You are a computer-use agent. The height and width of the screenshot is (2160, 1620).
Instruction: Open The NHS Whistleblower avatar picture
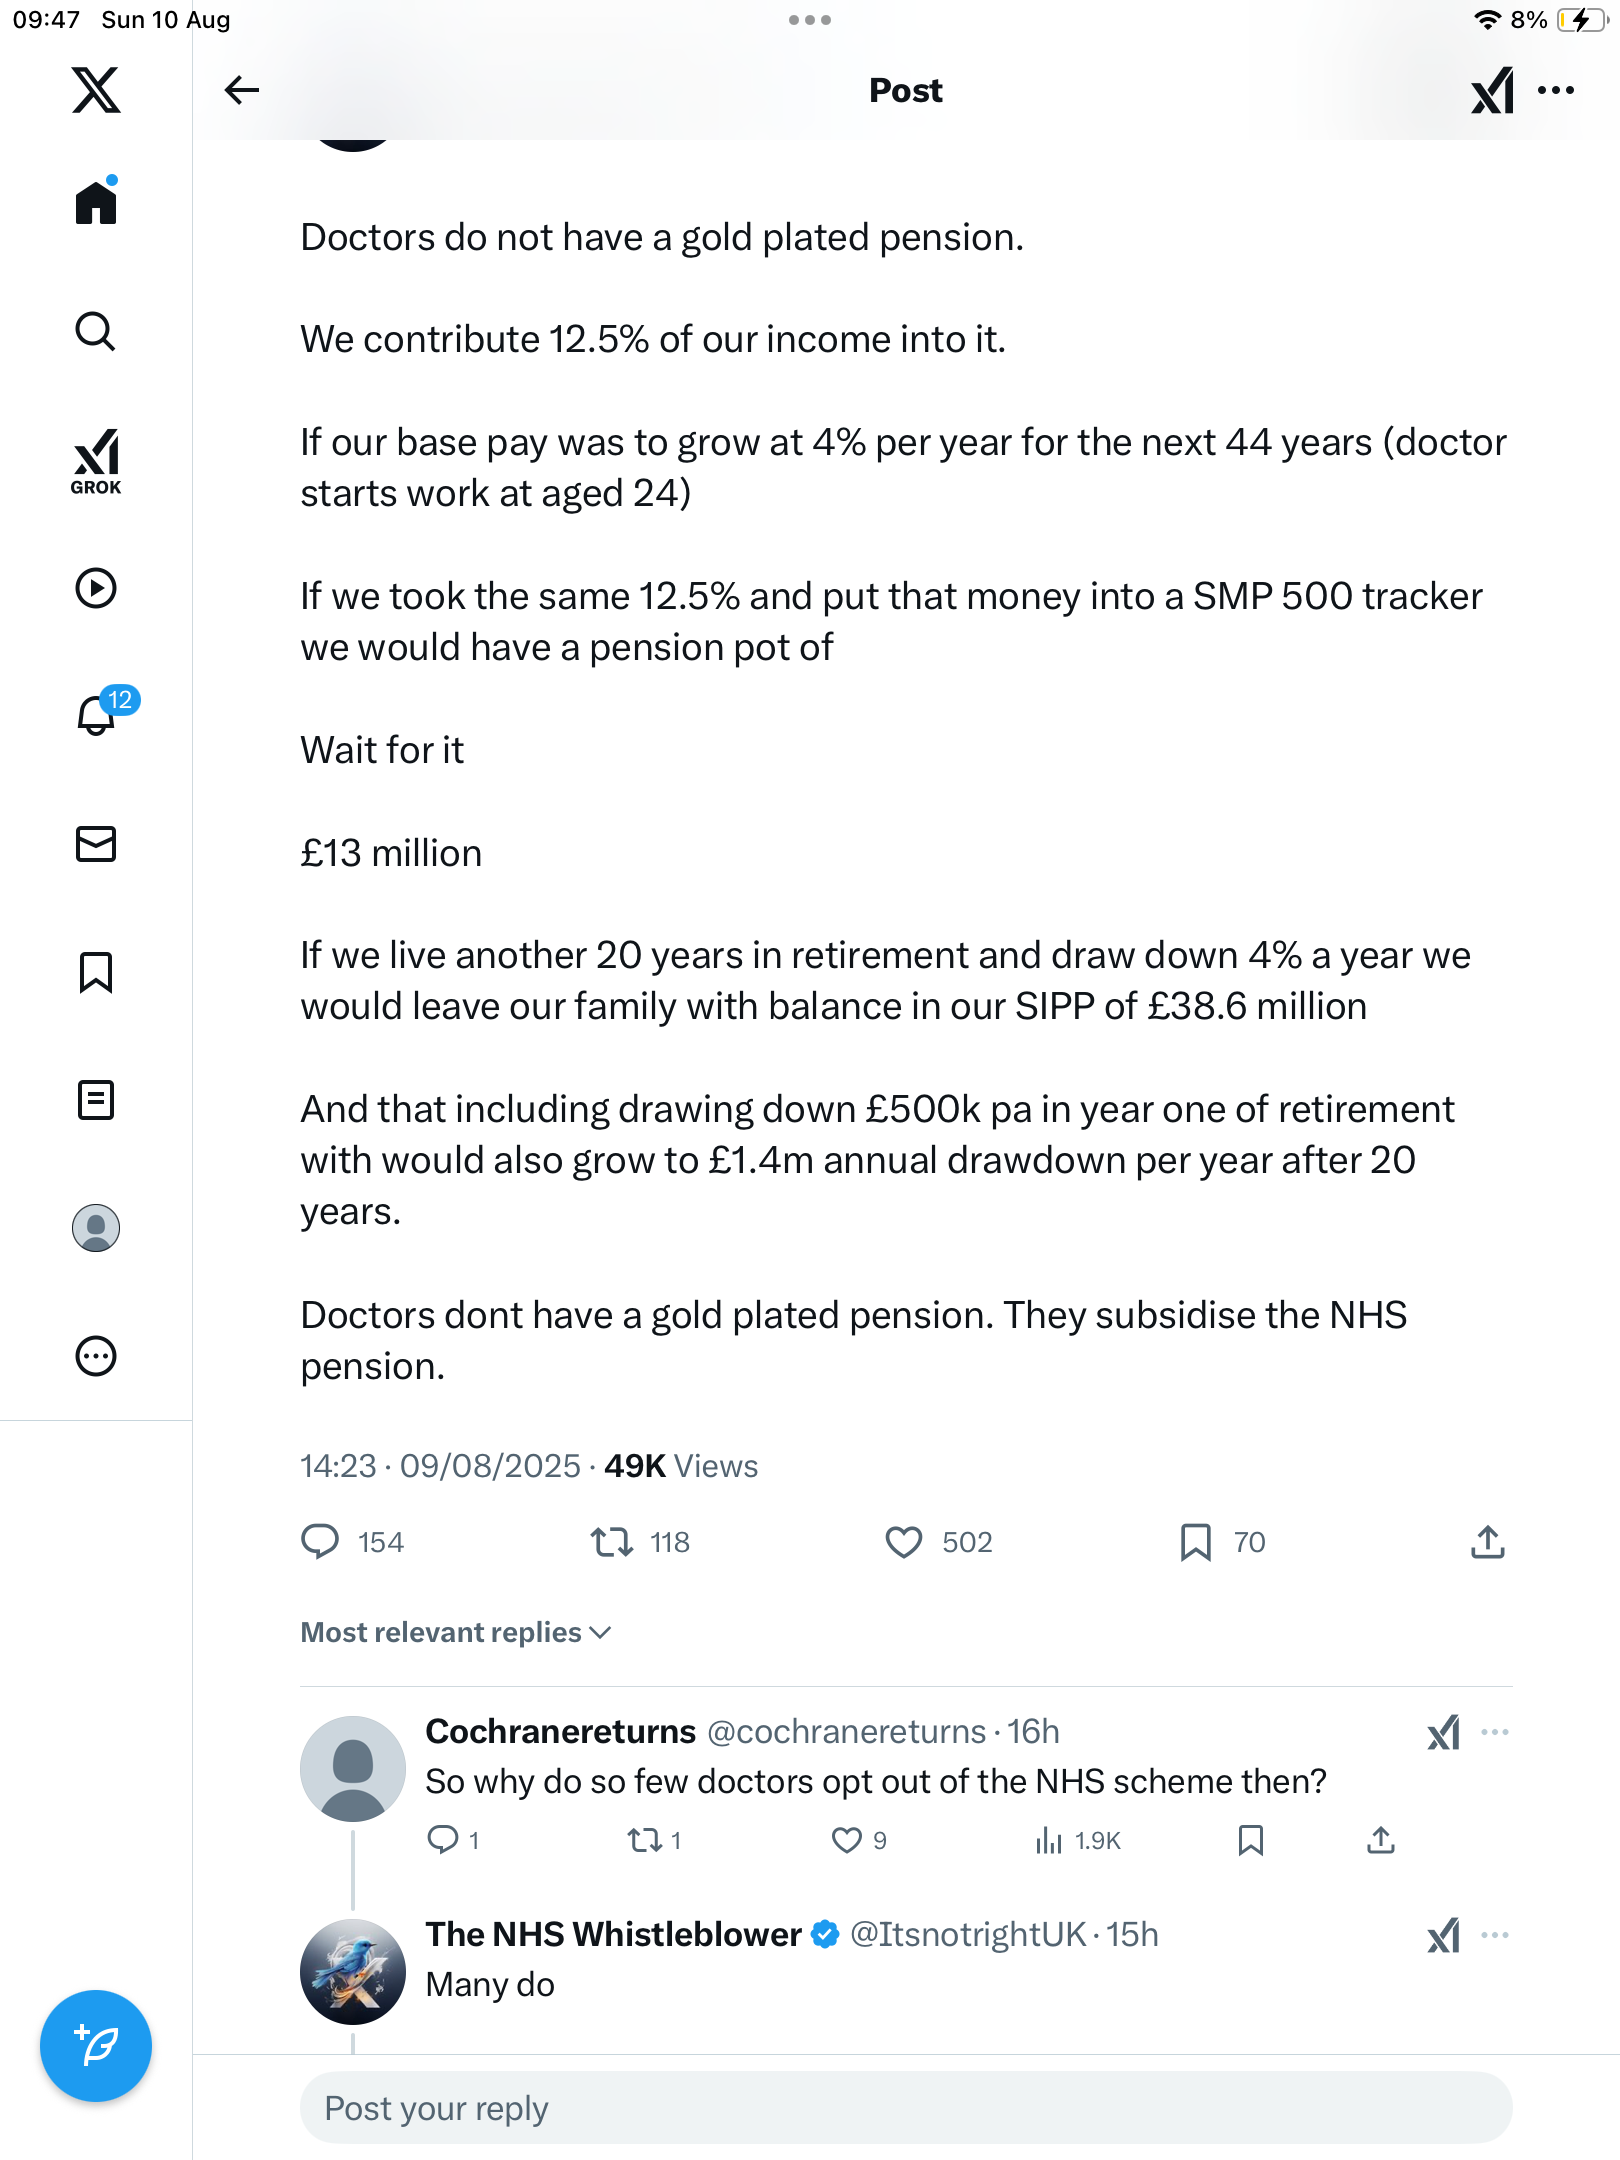pyautogui.click(x=353, y=1971)
